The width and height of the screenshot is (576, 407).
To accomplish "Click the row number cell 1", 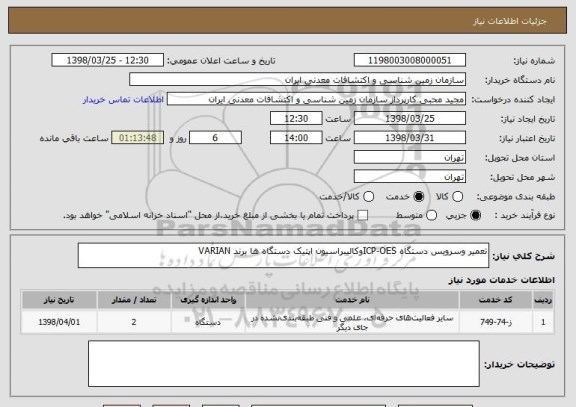I will click(x=543, y=322).
